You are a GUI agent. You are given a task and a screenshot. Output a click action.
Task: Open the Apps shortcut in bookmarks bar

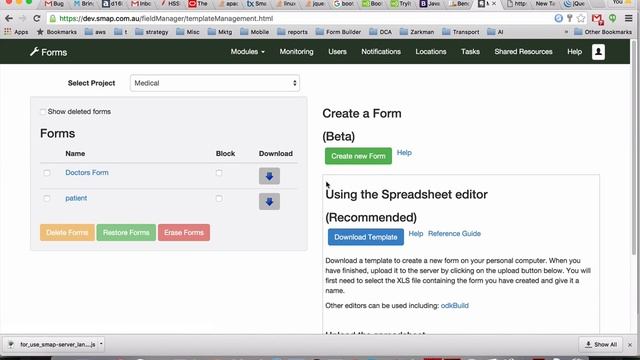(16, 32)
